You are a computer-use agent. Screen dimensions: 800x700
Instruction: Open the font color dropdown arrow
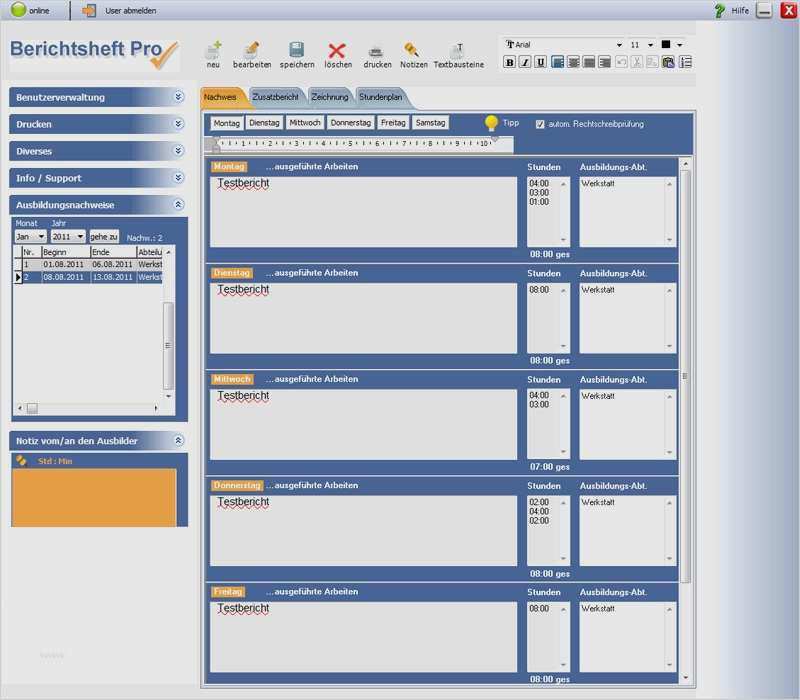point(680,45)
